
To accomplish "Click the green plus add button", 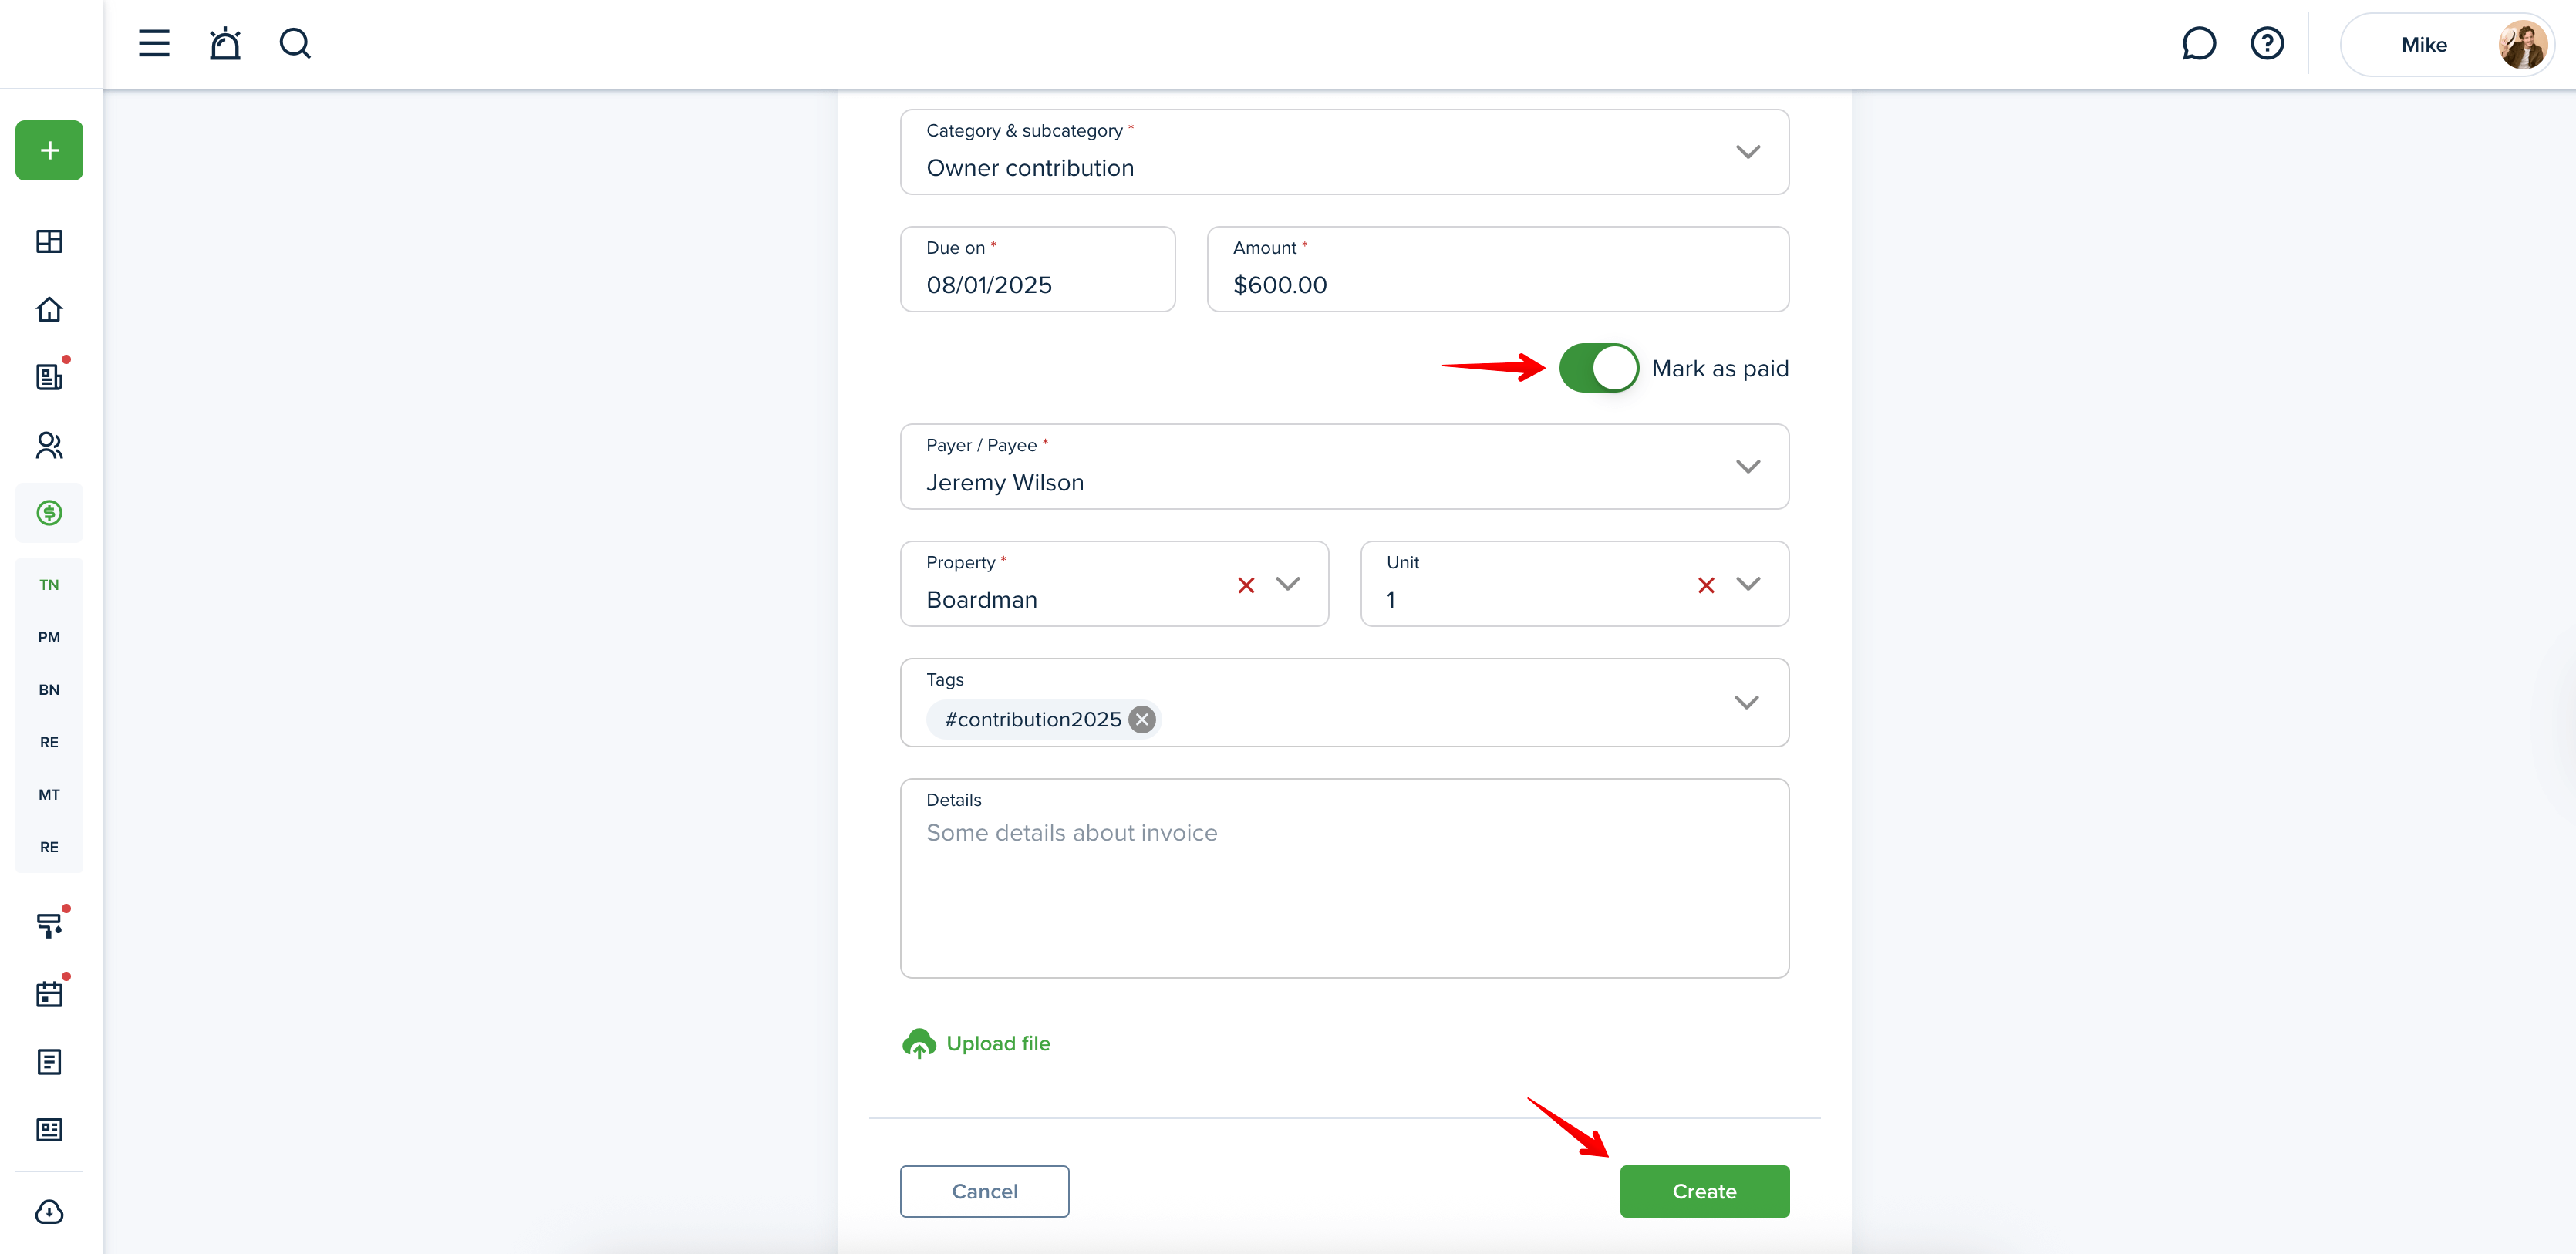I will (x=49, y=151).
